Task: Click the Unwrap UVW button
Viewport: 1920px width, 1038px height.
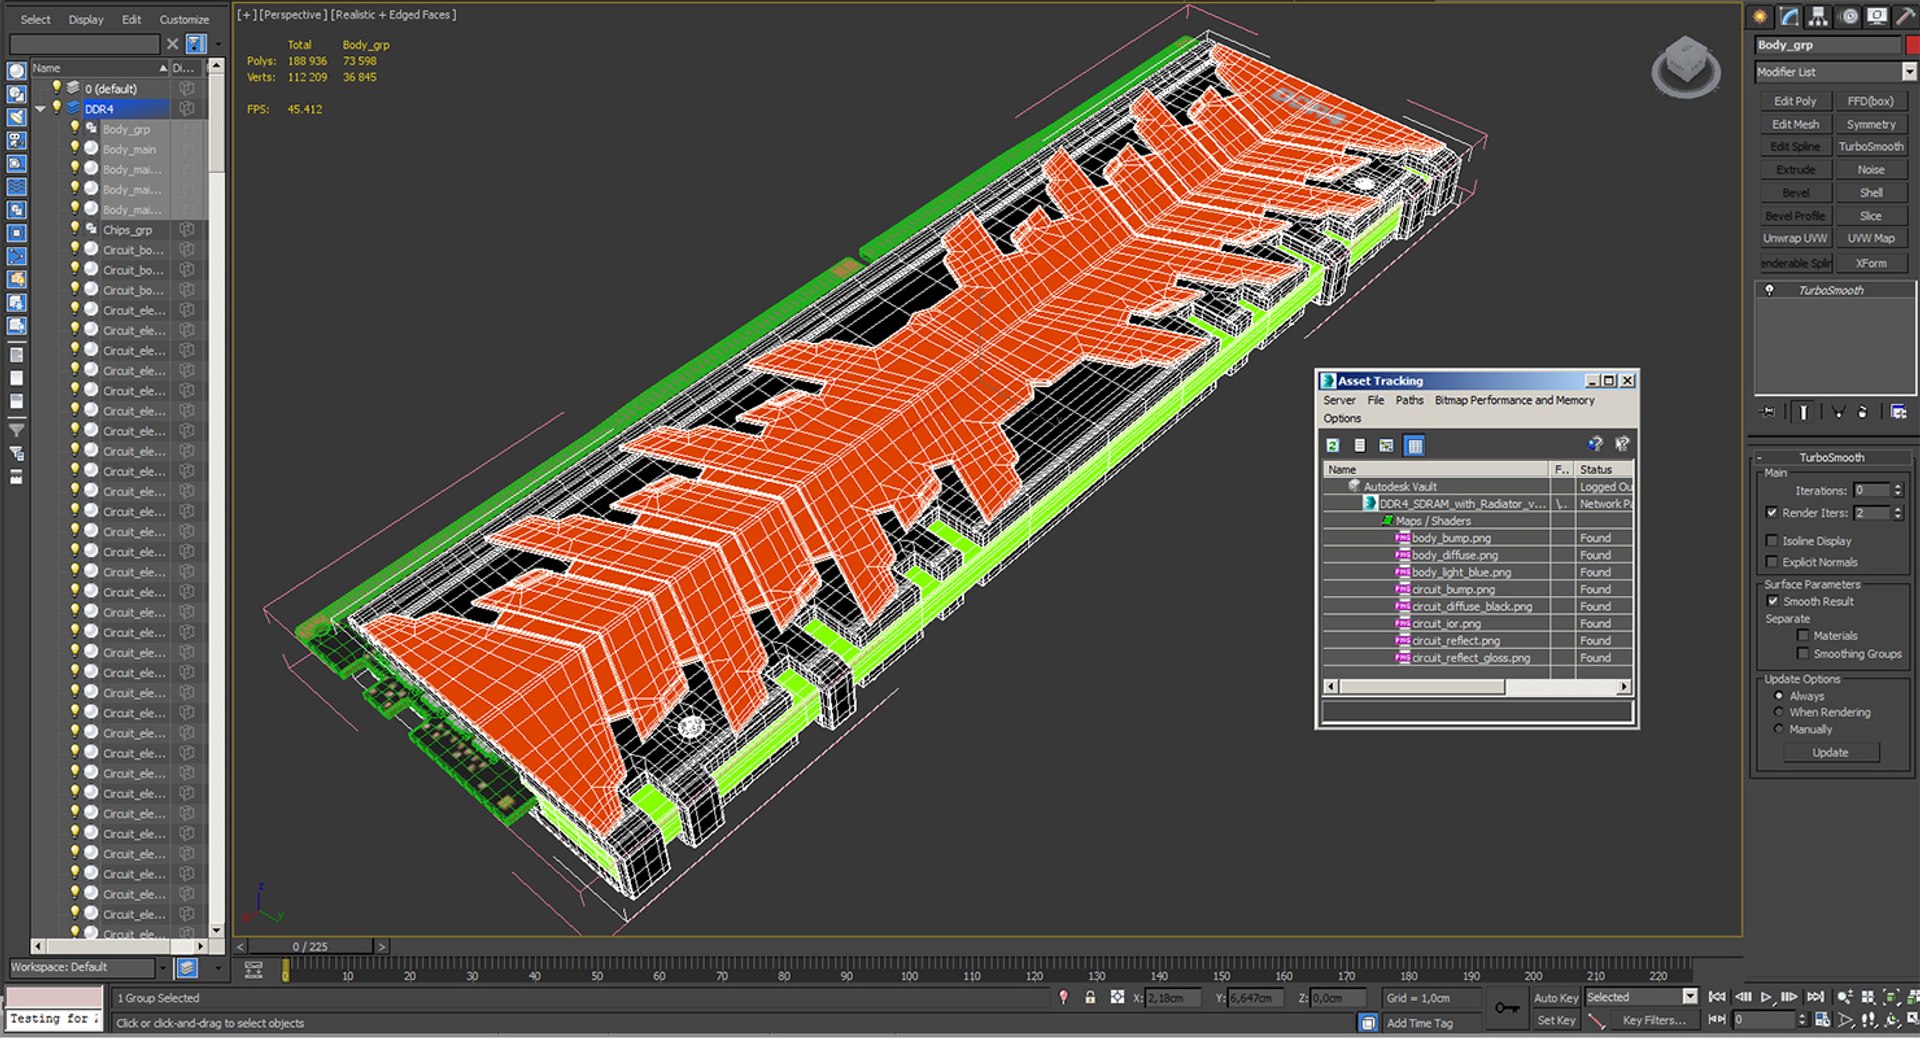Action: pos(1795,238)
